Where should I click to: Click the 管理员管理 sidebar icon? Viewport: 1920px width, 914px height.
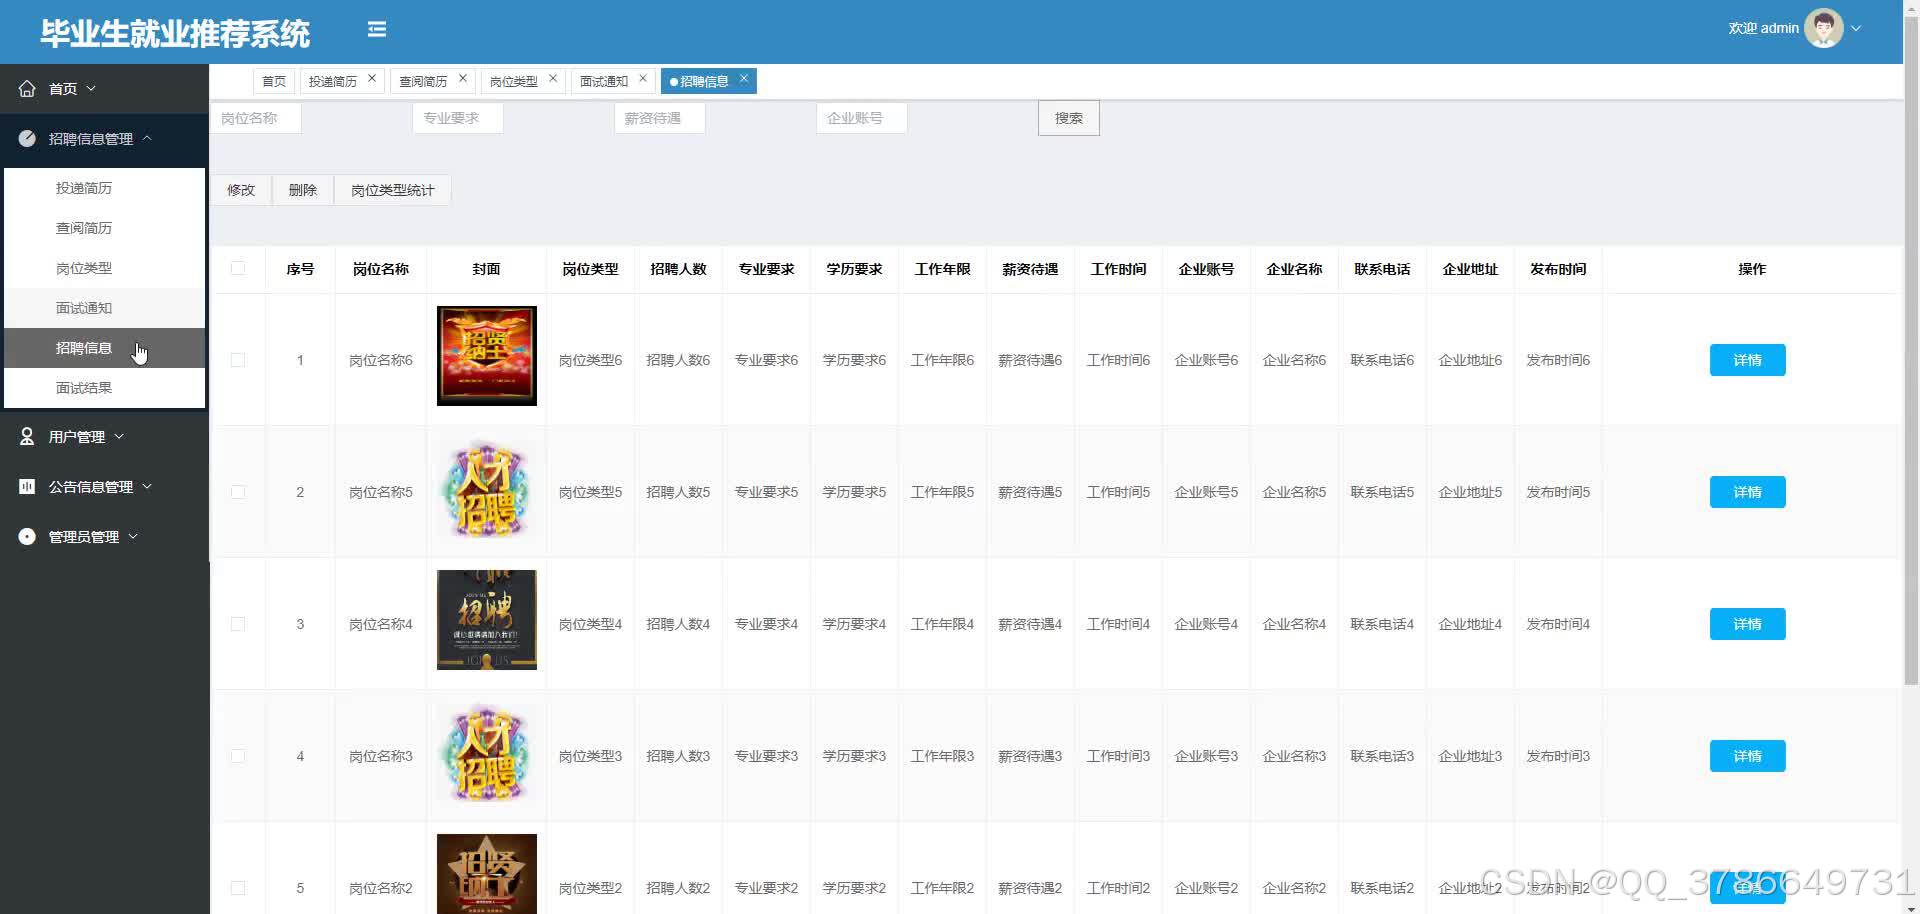coord(27,537)
